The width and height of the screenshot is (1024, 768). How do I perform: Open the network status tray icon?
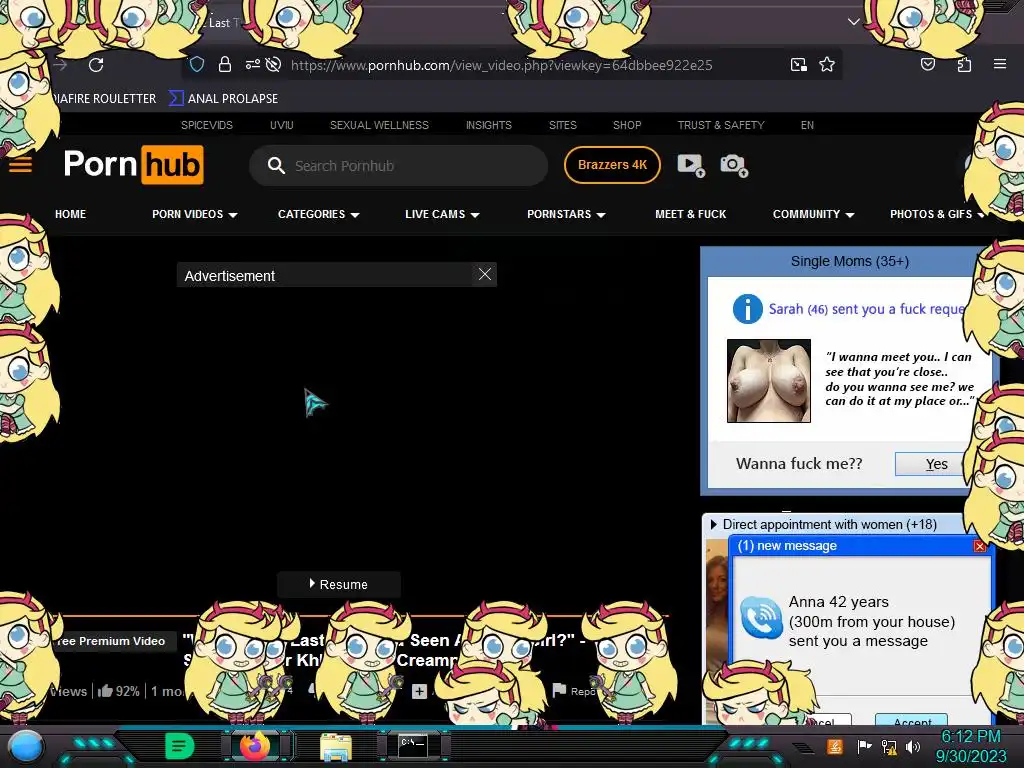pos(889,747)
